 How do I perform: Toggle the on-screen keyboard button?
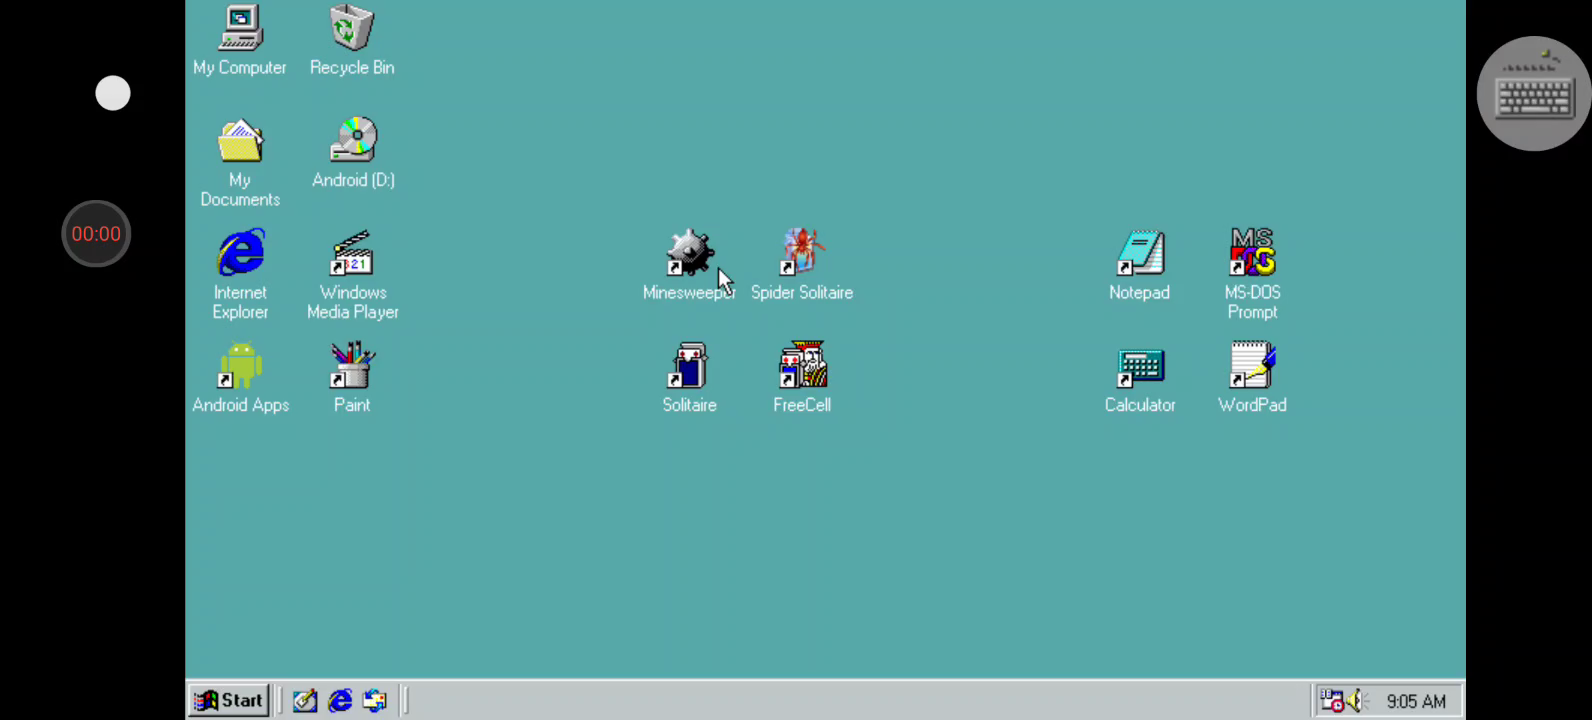pyautogui.click(x=1534, y=94)
